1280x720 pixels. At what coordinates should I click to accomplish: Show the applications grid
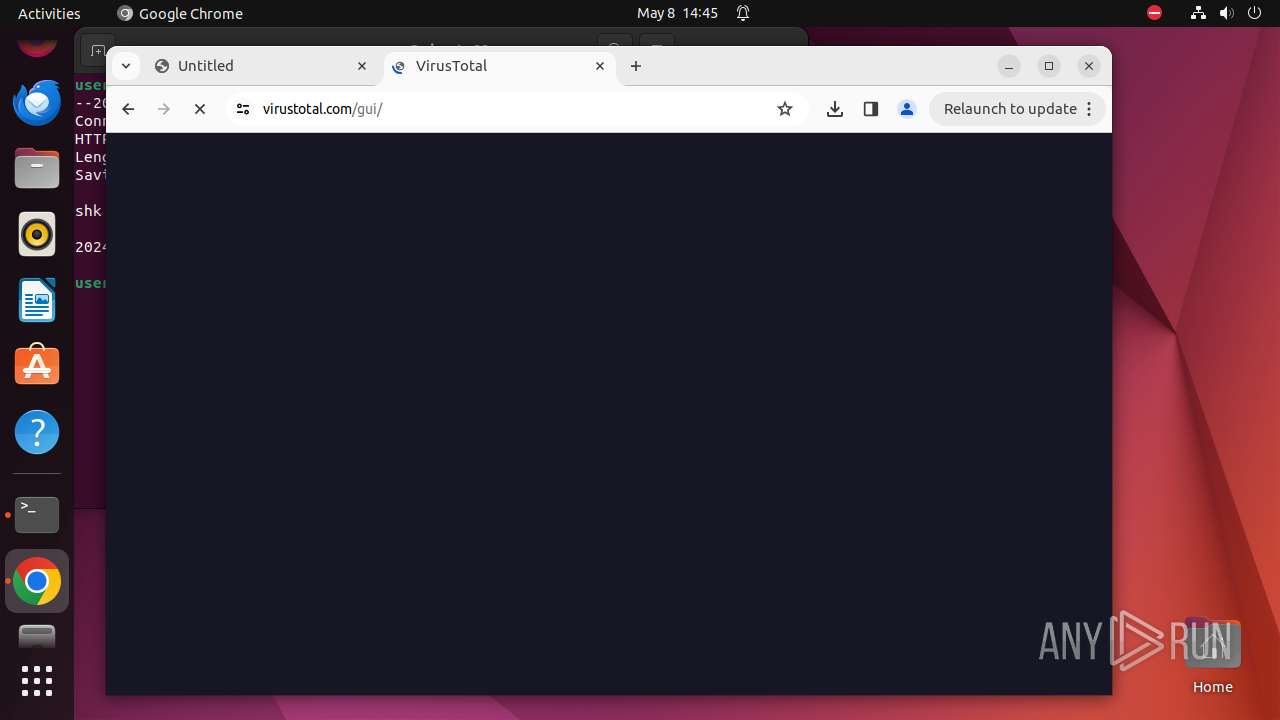tap(37, 681)
